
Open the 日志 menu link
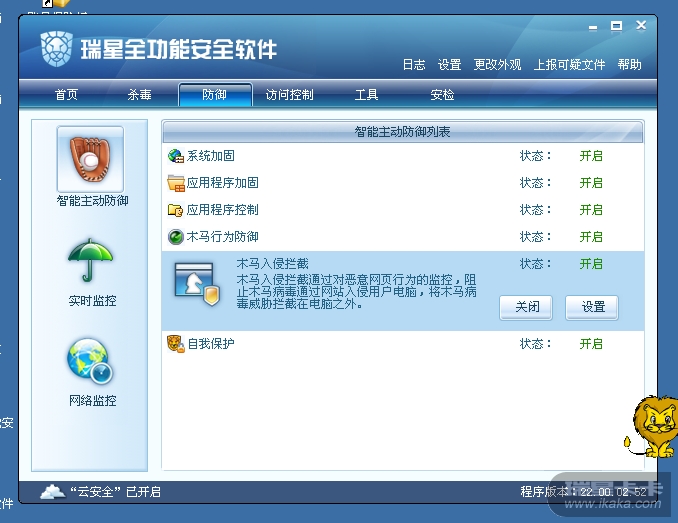(x=414, y=65)
